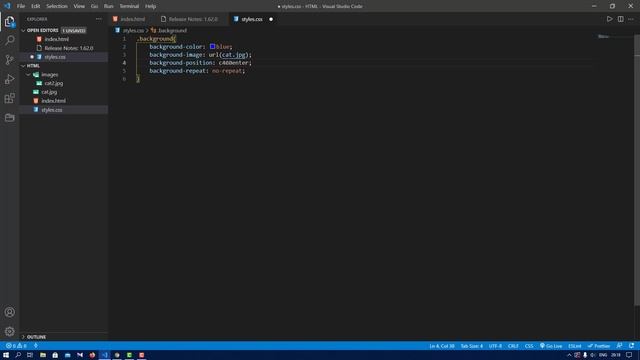Click the microphone tray icon
The width and height of the screenshot is (640, 360).
tap(585, 355)
